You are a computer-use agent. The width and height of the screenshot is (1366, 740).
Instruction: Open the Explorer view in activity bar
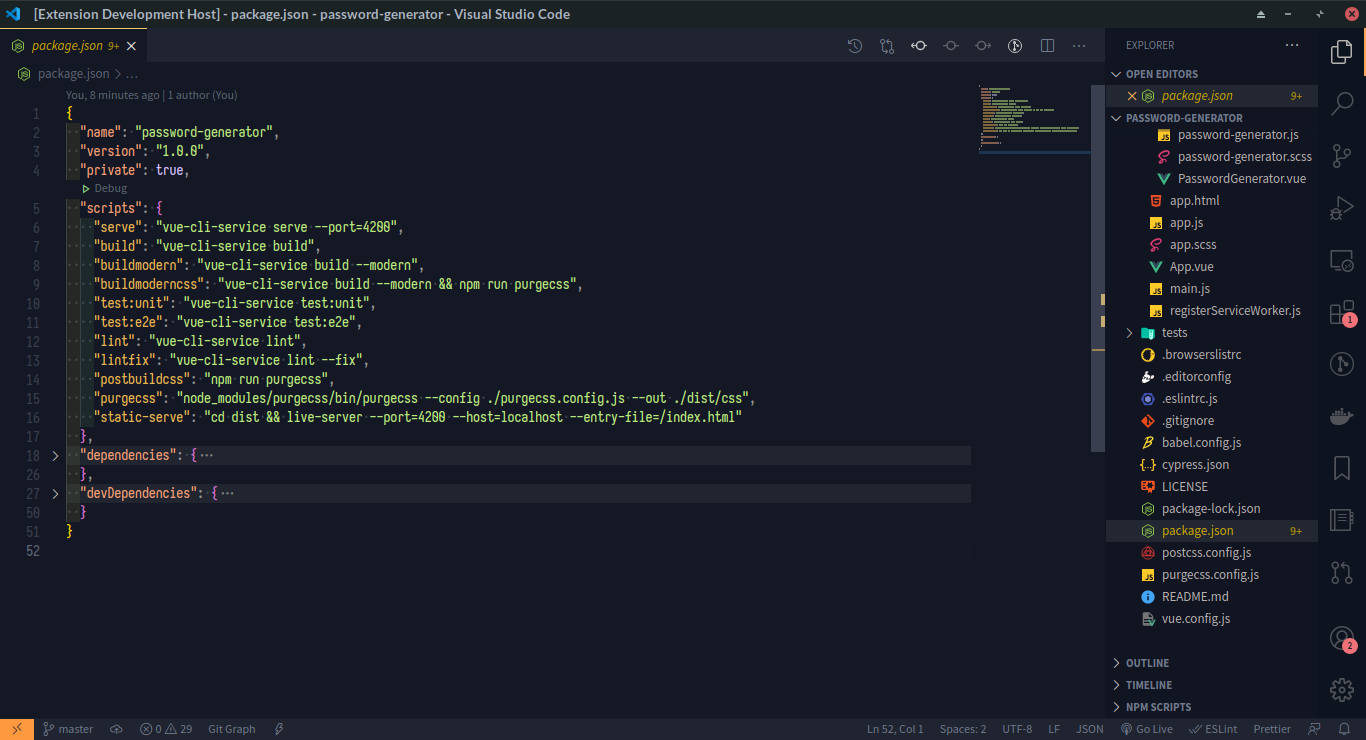pyautogui.click(x=1341, y=51)
